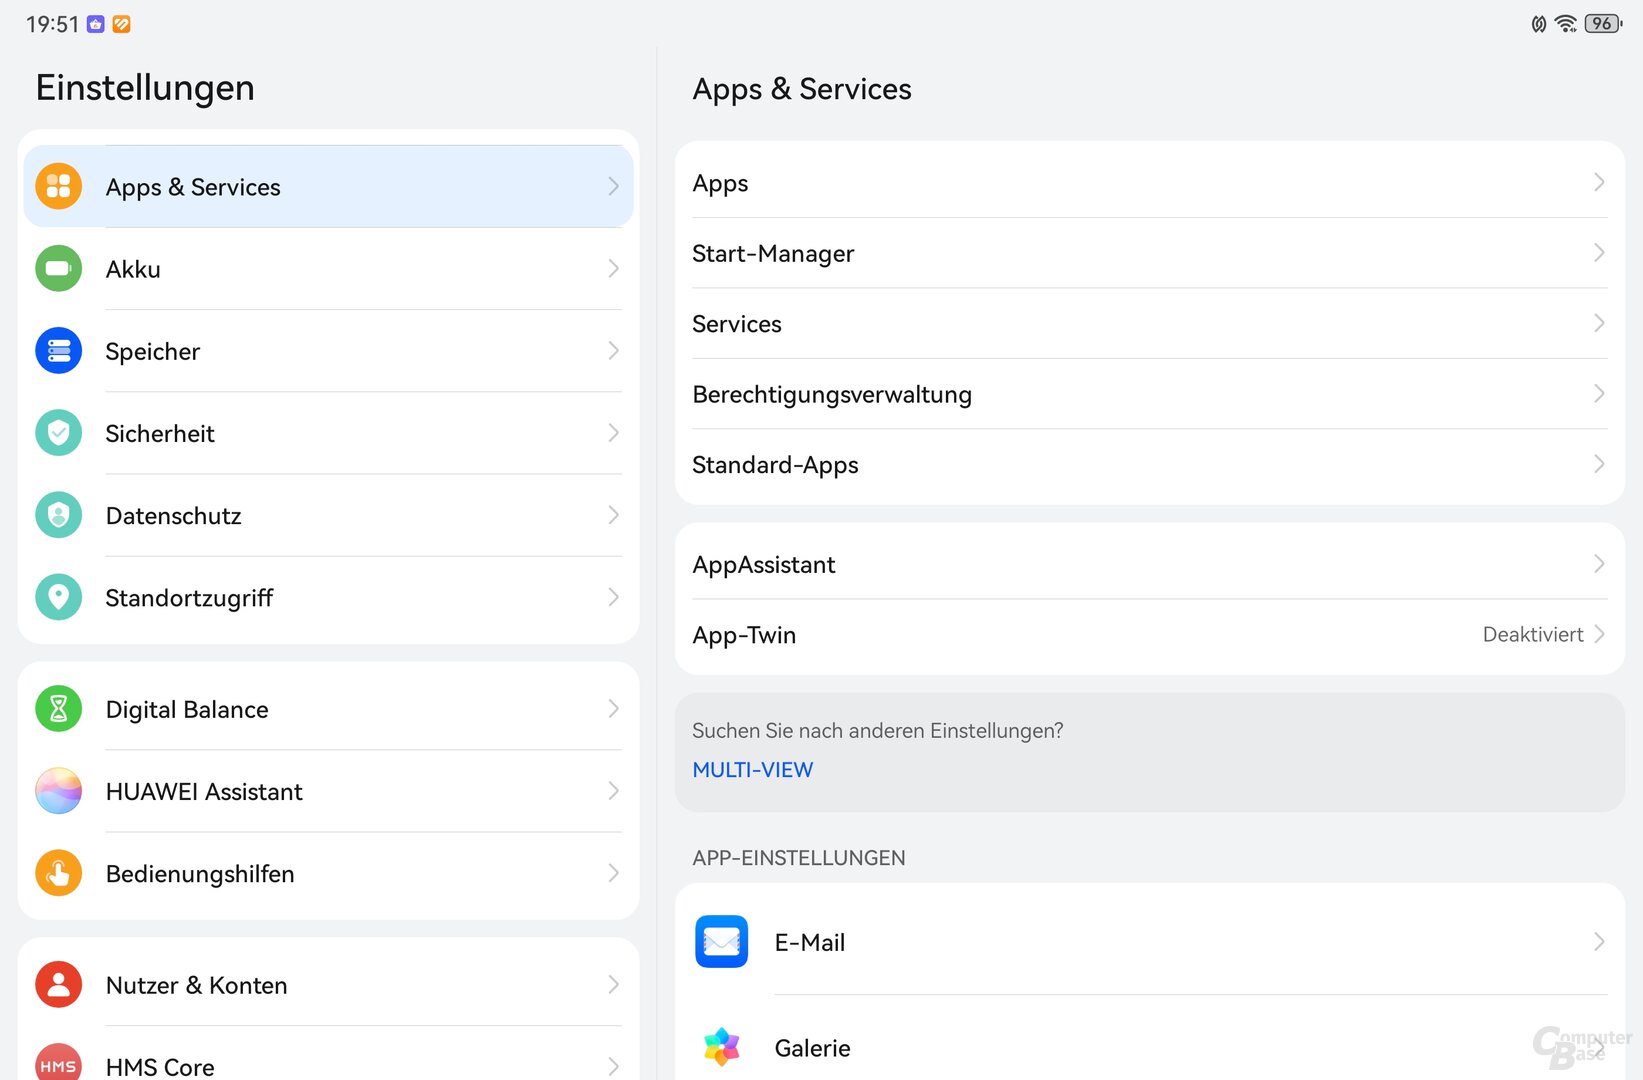Tap the orange notification icon in status bar
The height and width of the screenshot is (1080, 1643).
[x=121, y=24]
